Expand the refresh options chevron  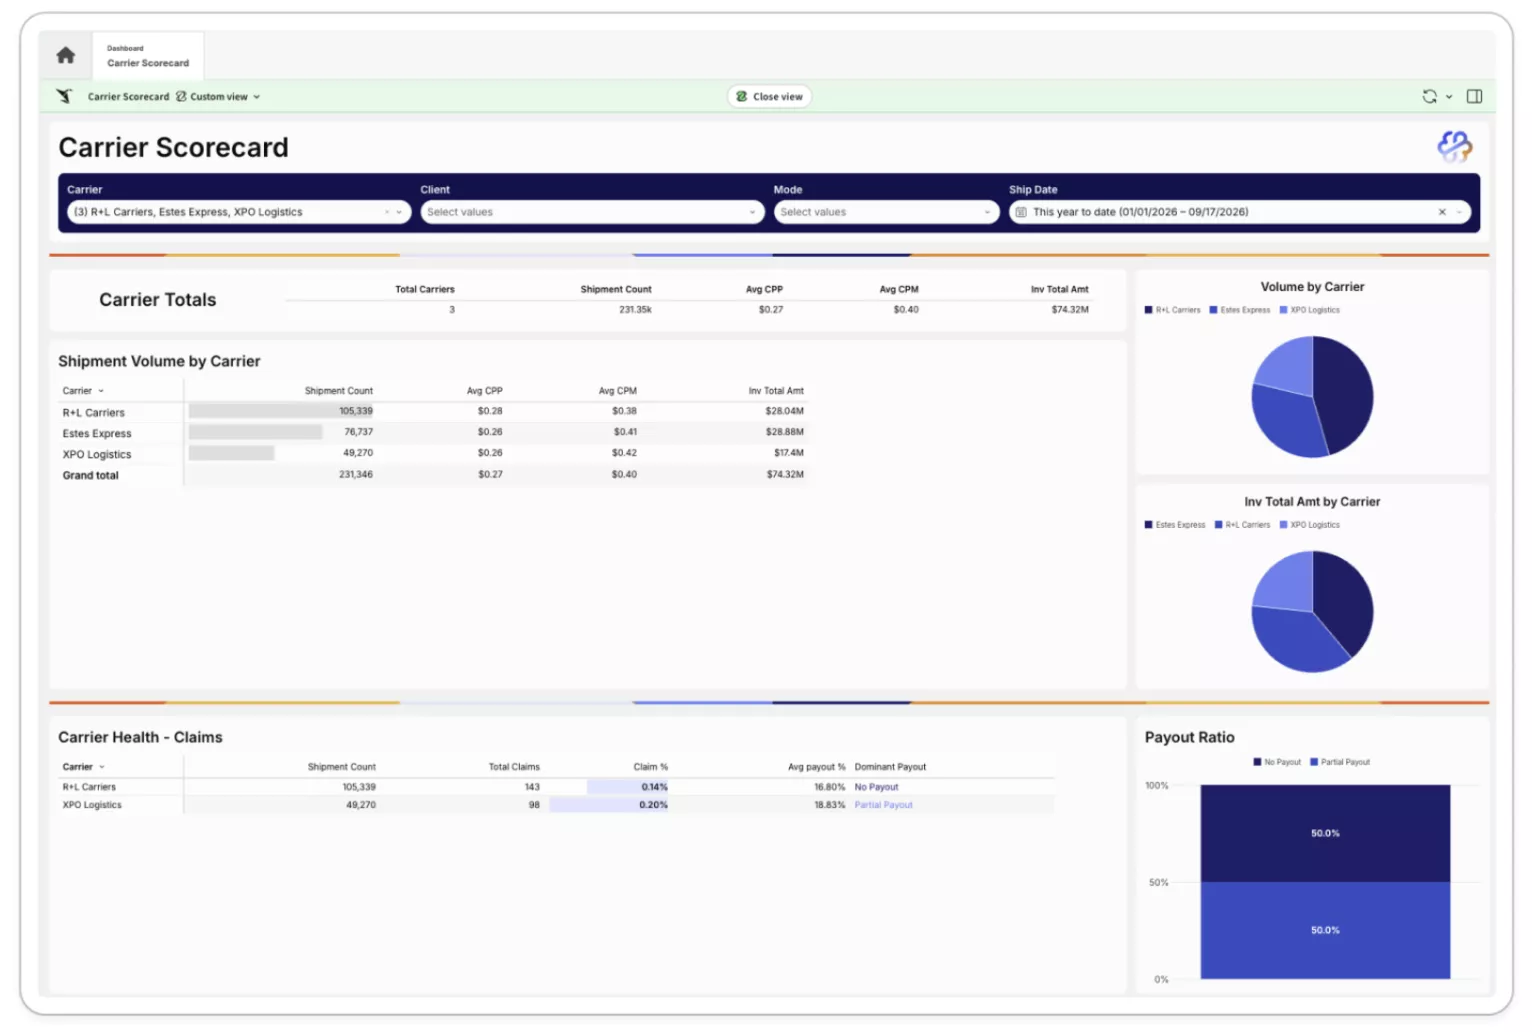pyautogui.click(x=1449, y=97)
